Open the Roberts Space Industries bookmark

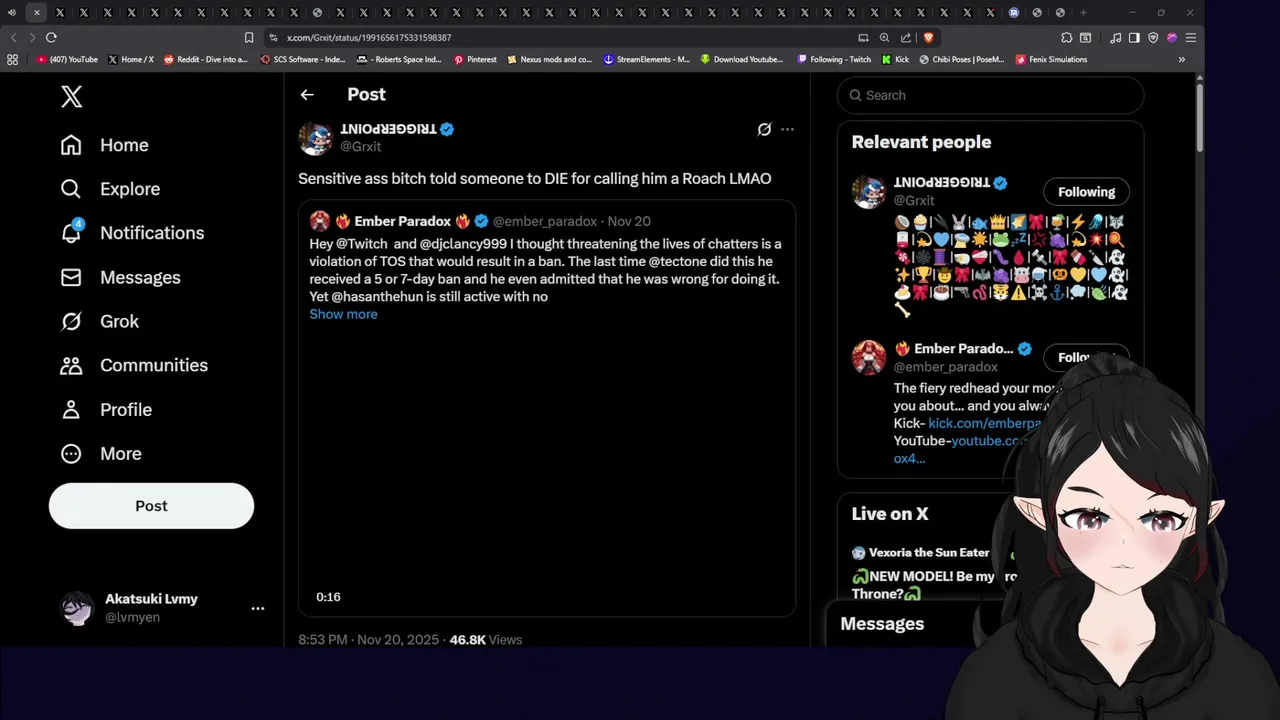point(399,59)
